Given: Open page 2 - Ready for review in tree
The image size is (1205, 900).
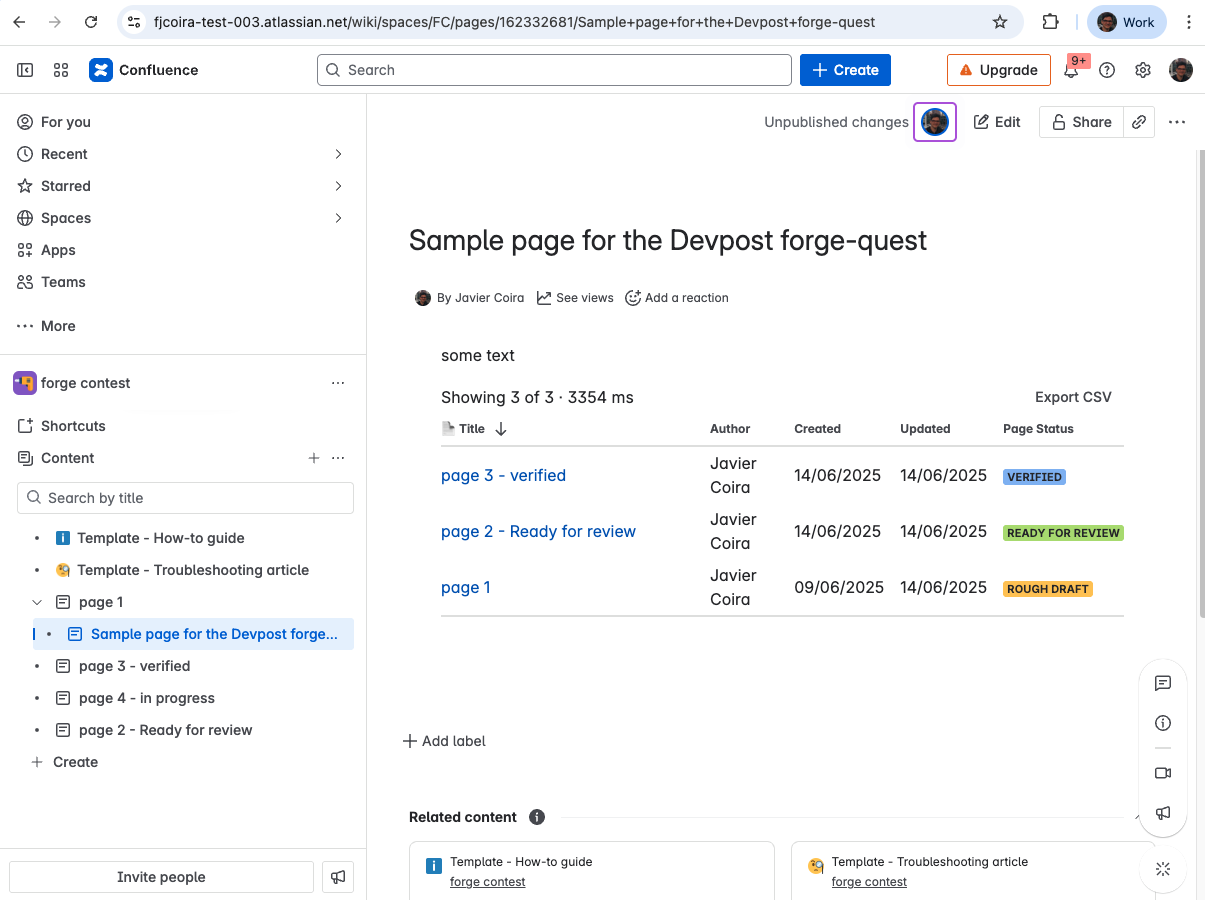Looking at the screenshot, I should click(x=165, y=730).
